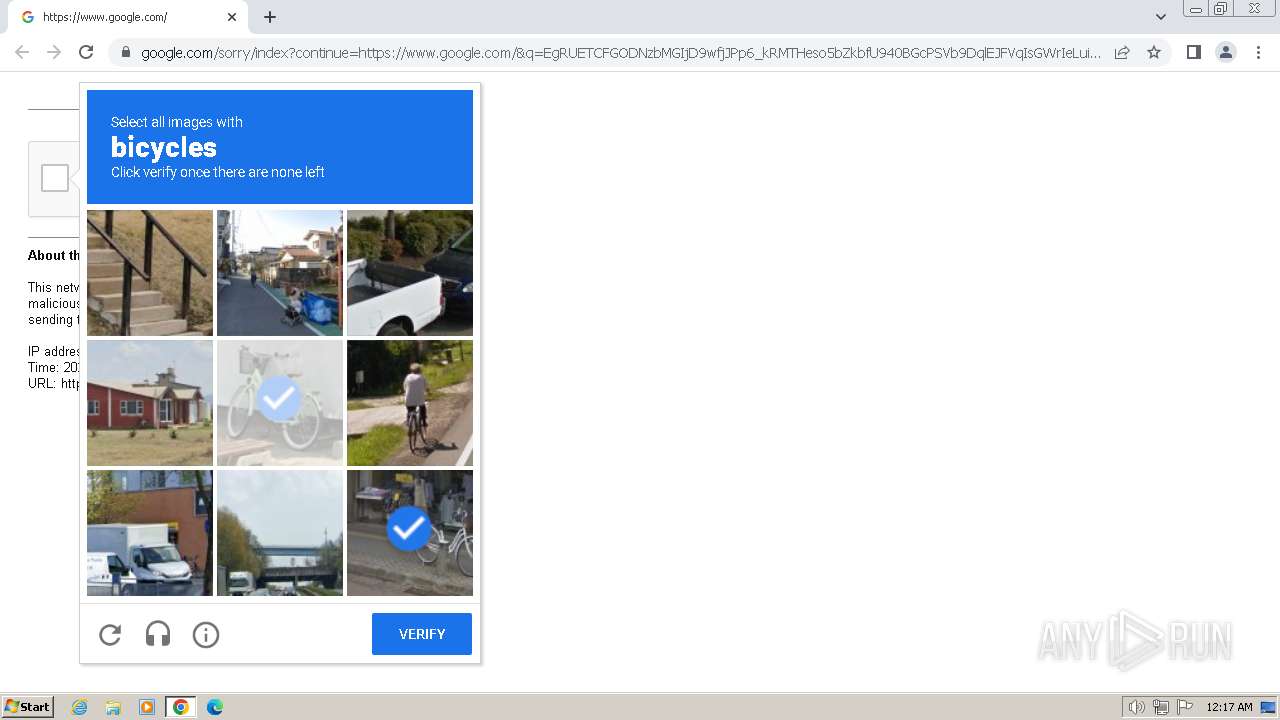Viewport: 1280px width, 720px height.
Task: Click the blue VERIFY button
Action: point(422,634)
